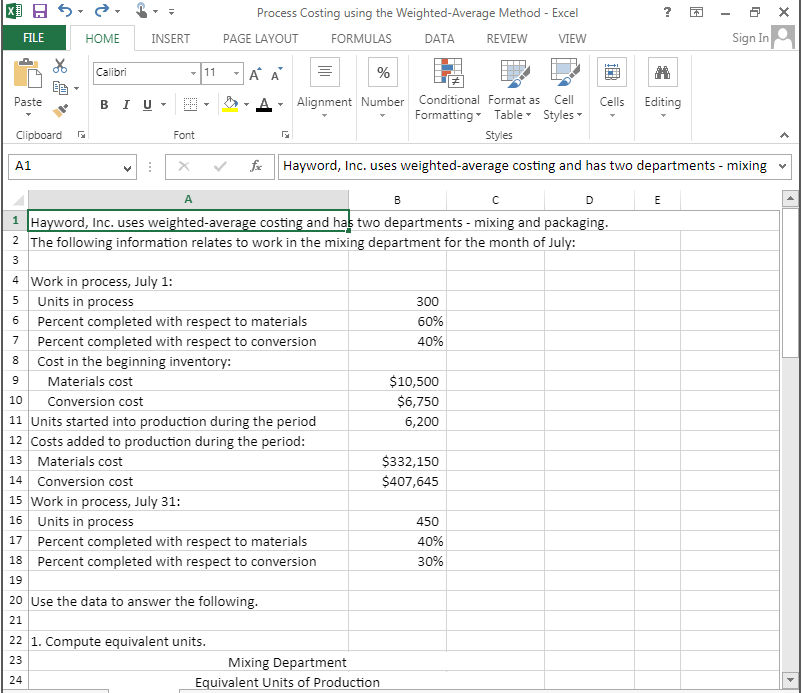Toggle underline formatting
The height and width of the screenshot is (693, 802).
(x=145, y=104)
